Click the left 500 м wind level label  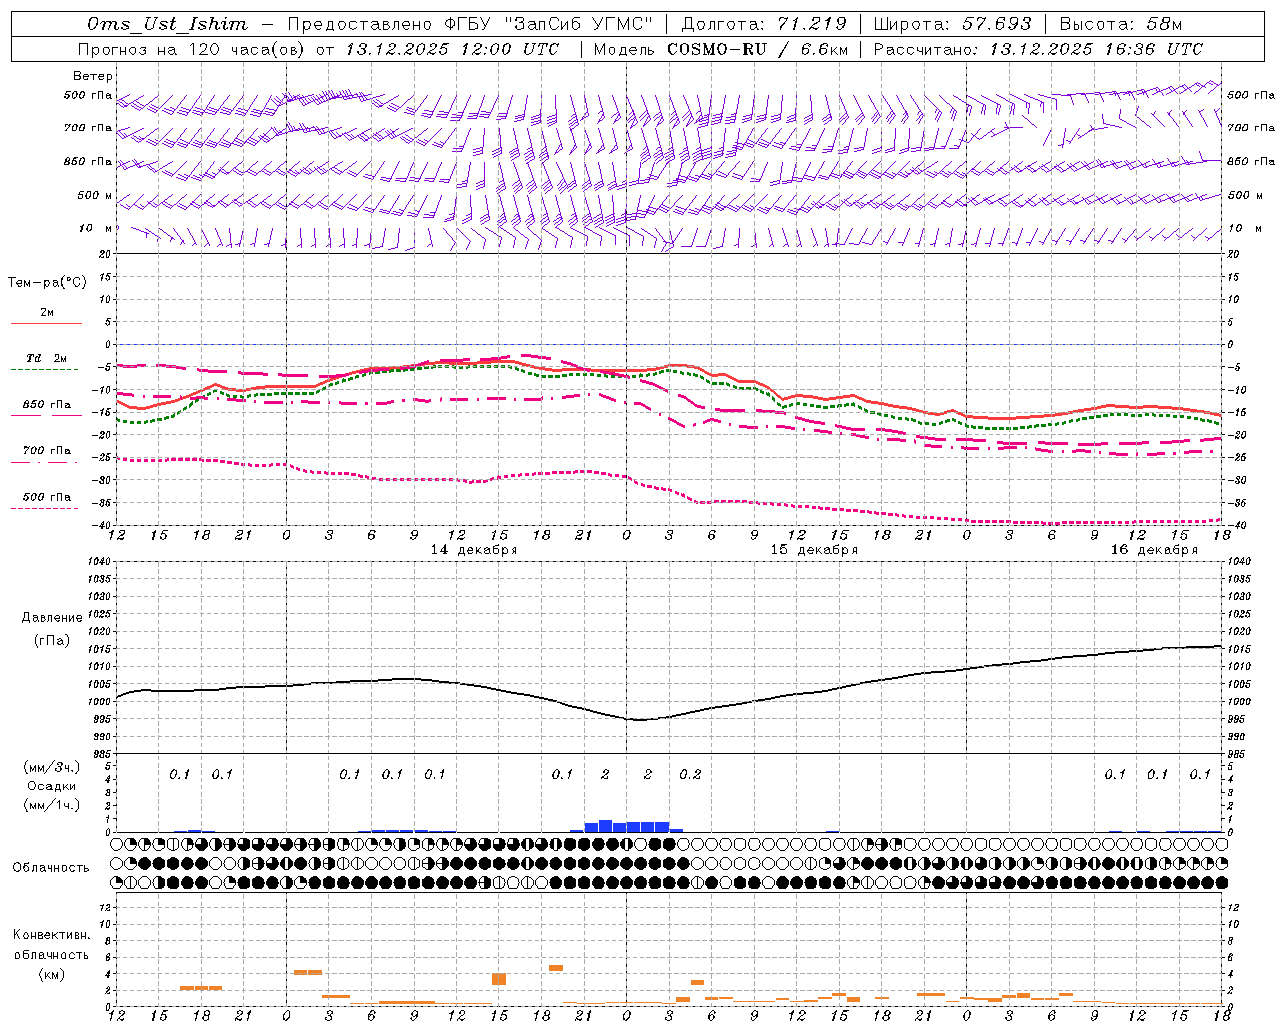95,195
